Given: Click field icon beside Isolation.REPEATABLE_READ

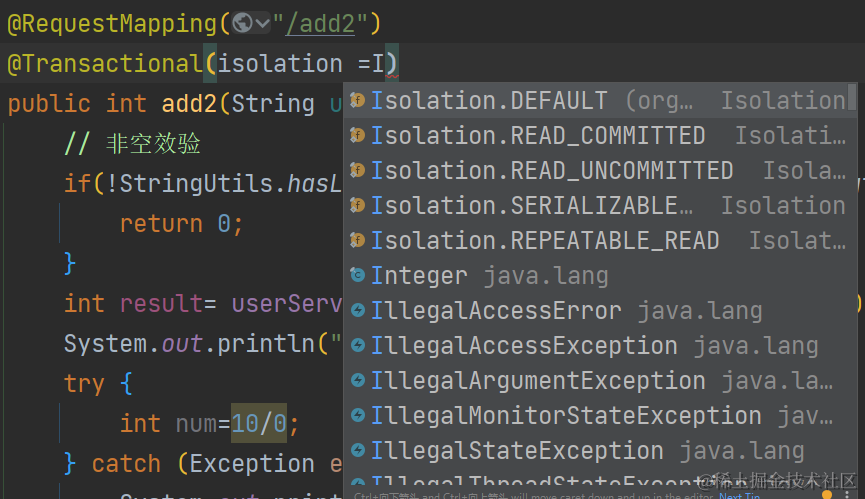Looking at the screenshot, I should point(357,240).
